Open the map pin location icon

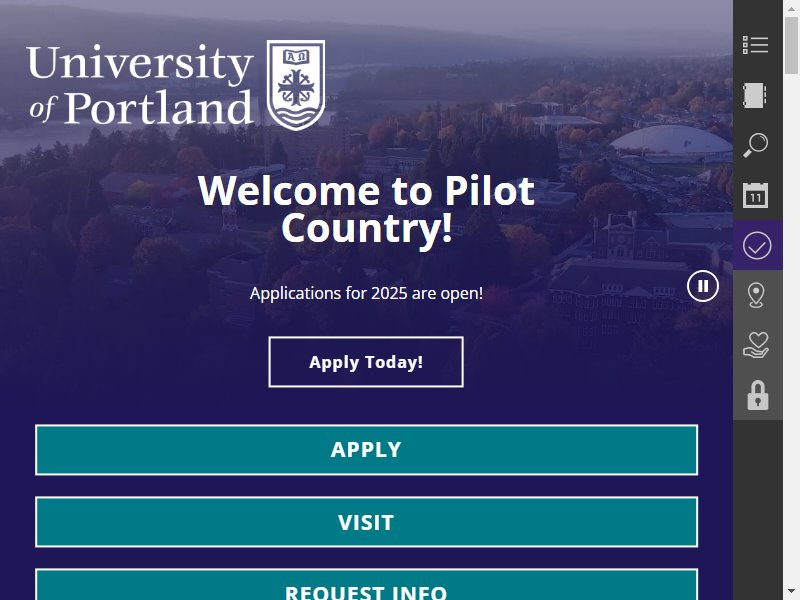click(756, 295)
